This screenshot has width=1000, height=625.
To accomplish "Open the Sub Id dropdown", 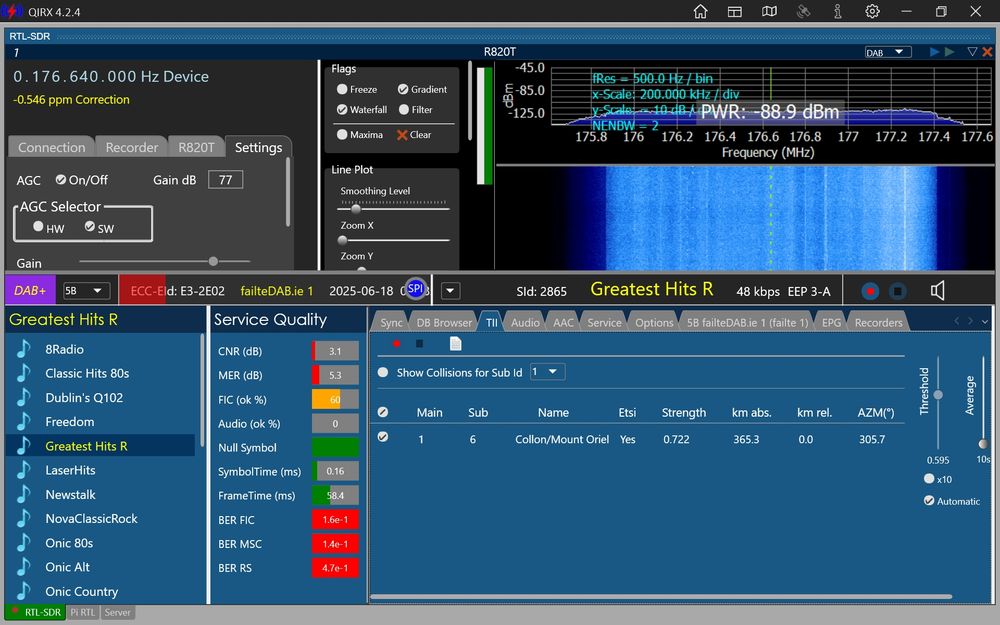I will coord(547,372).
